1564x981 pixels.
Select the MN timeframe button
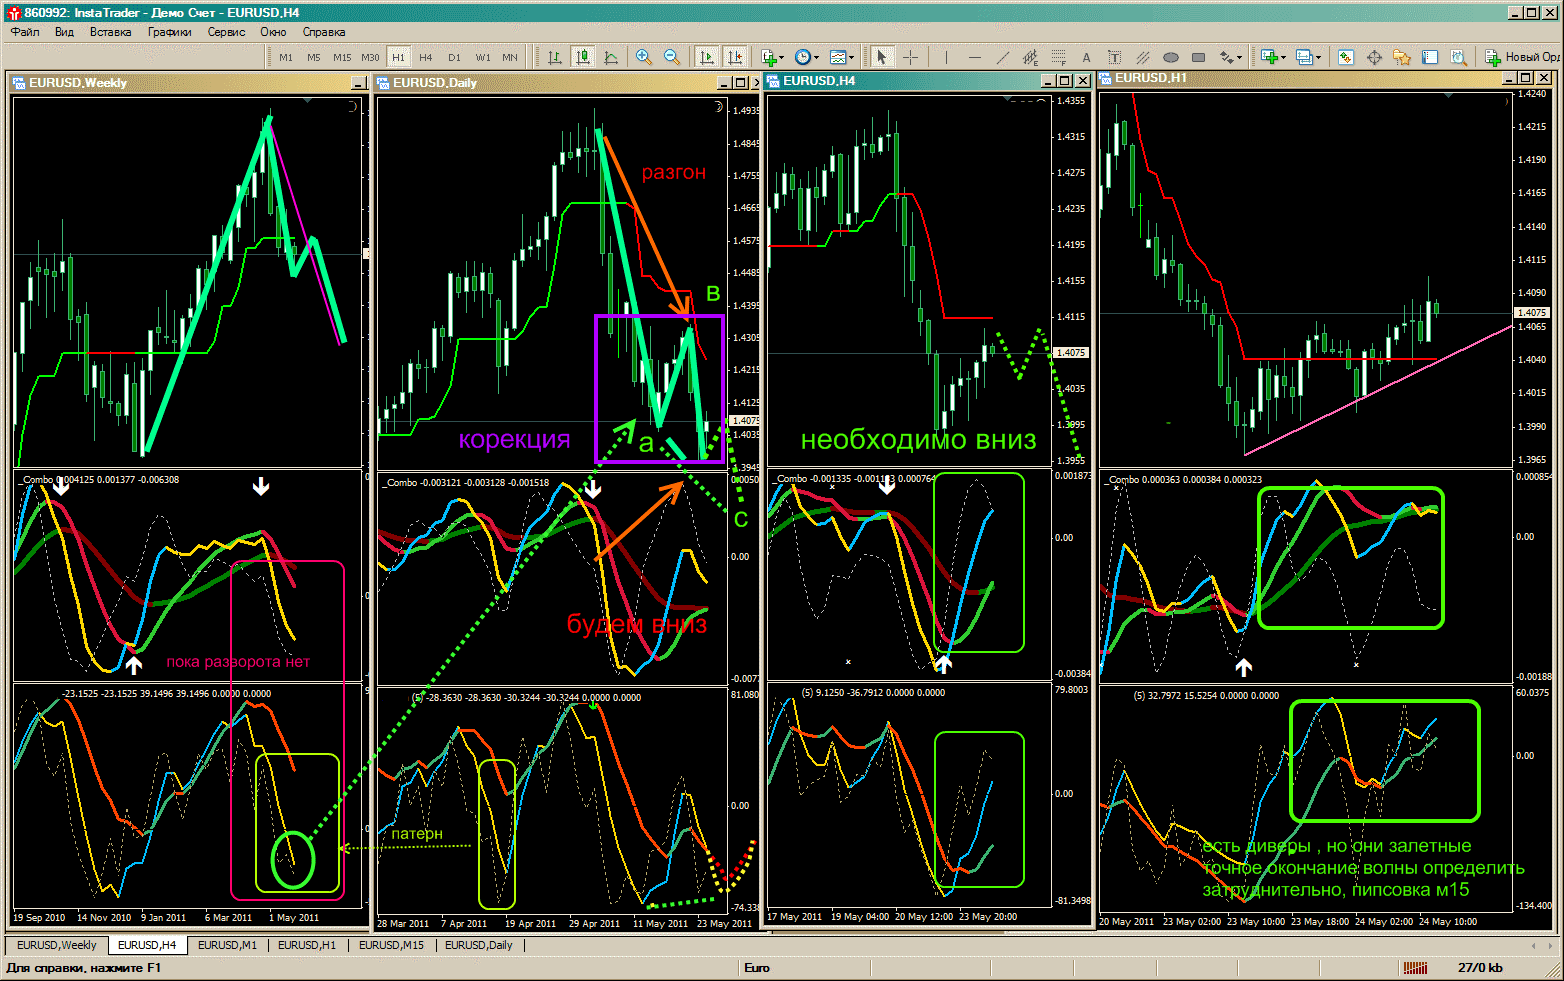[x=510, y=57]
